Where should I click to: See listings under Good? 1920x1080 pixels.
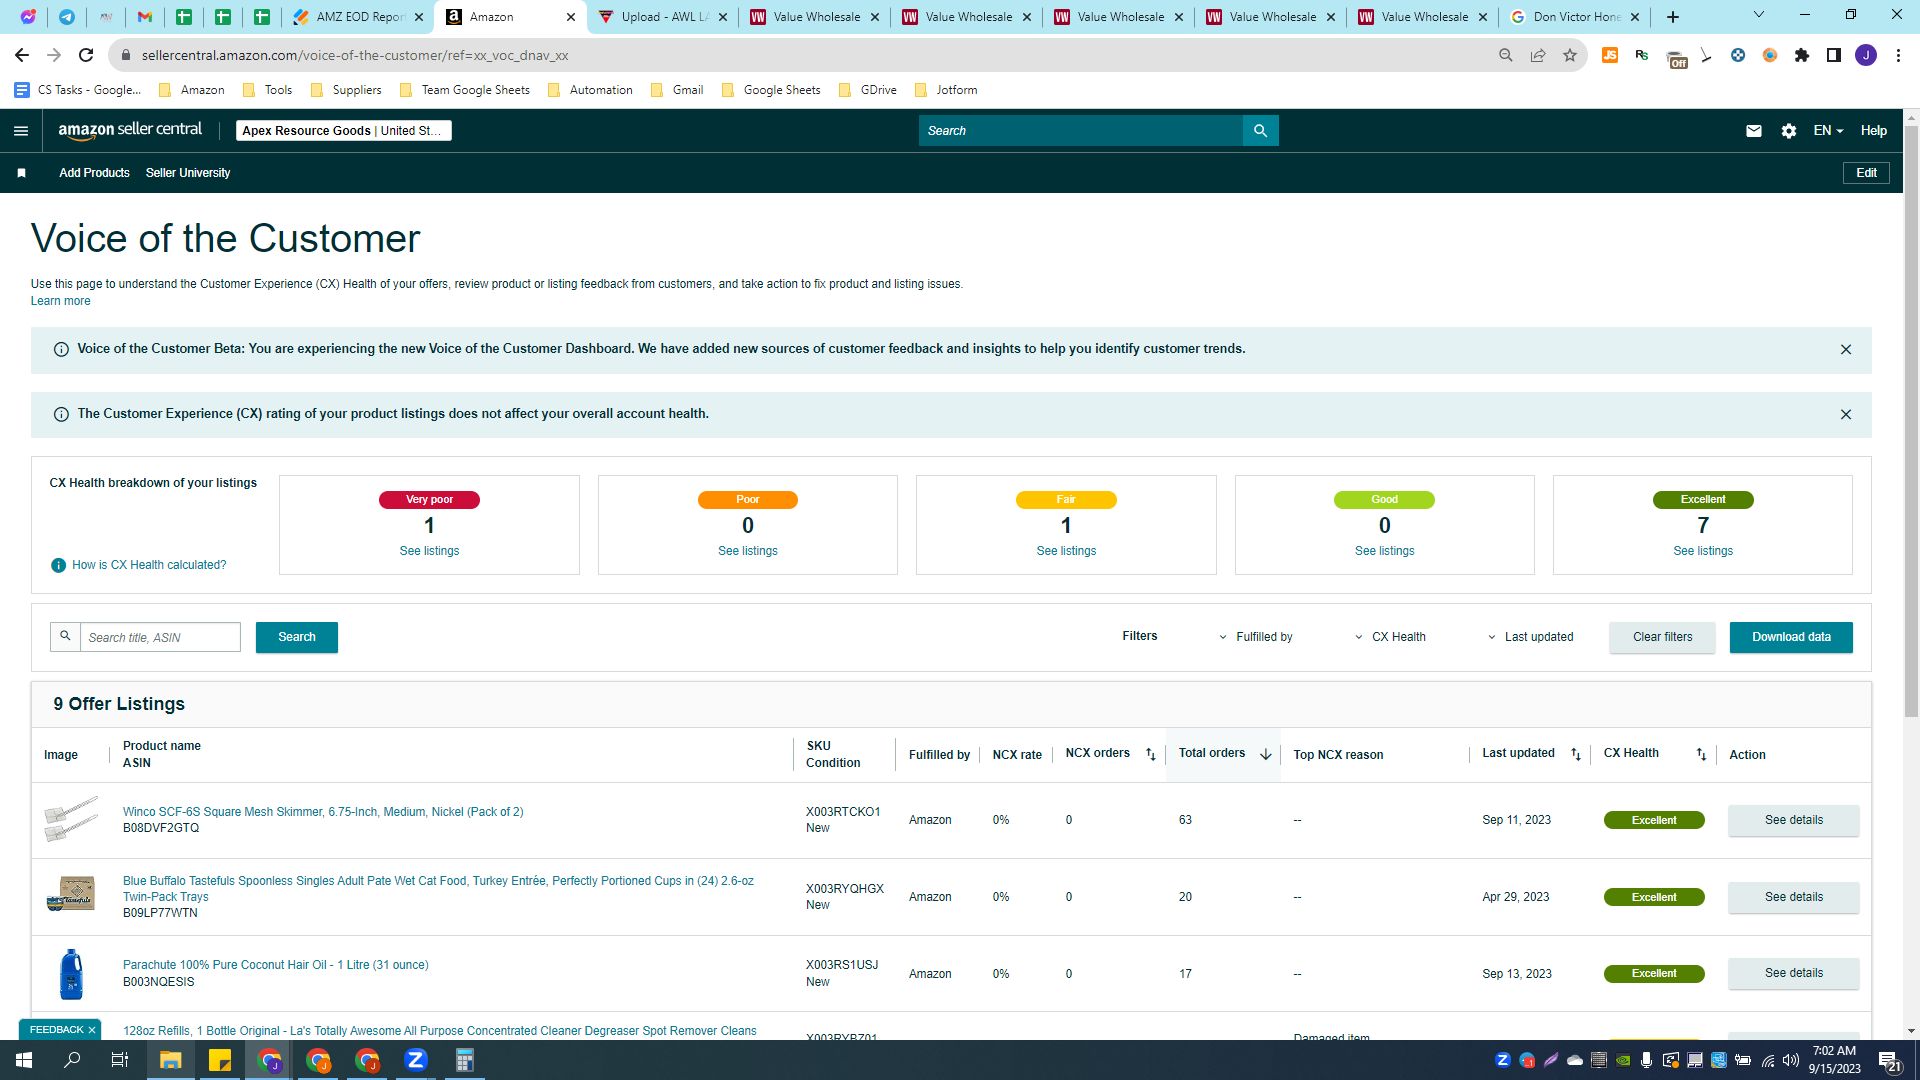1384,551
